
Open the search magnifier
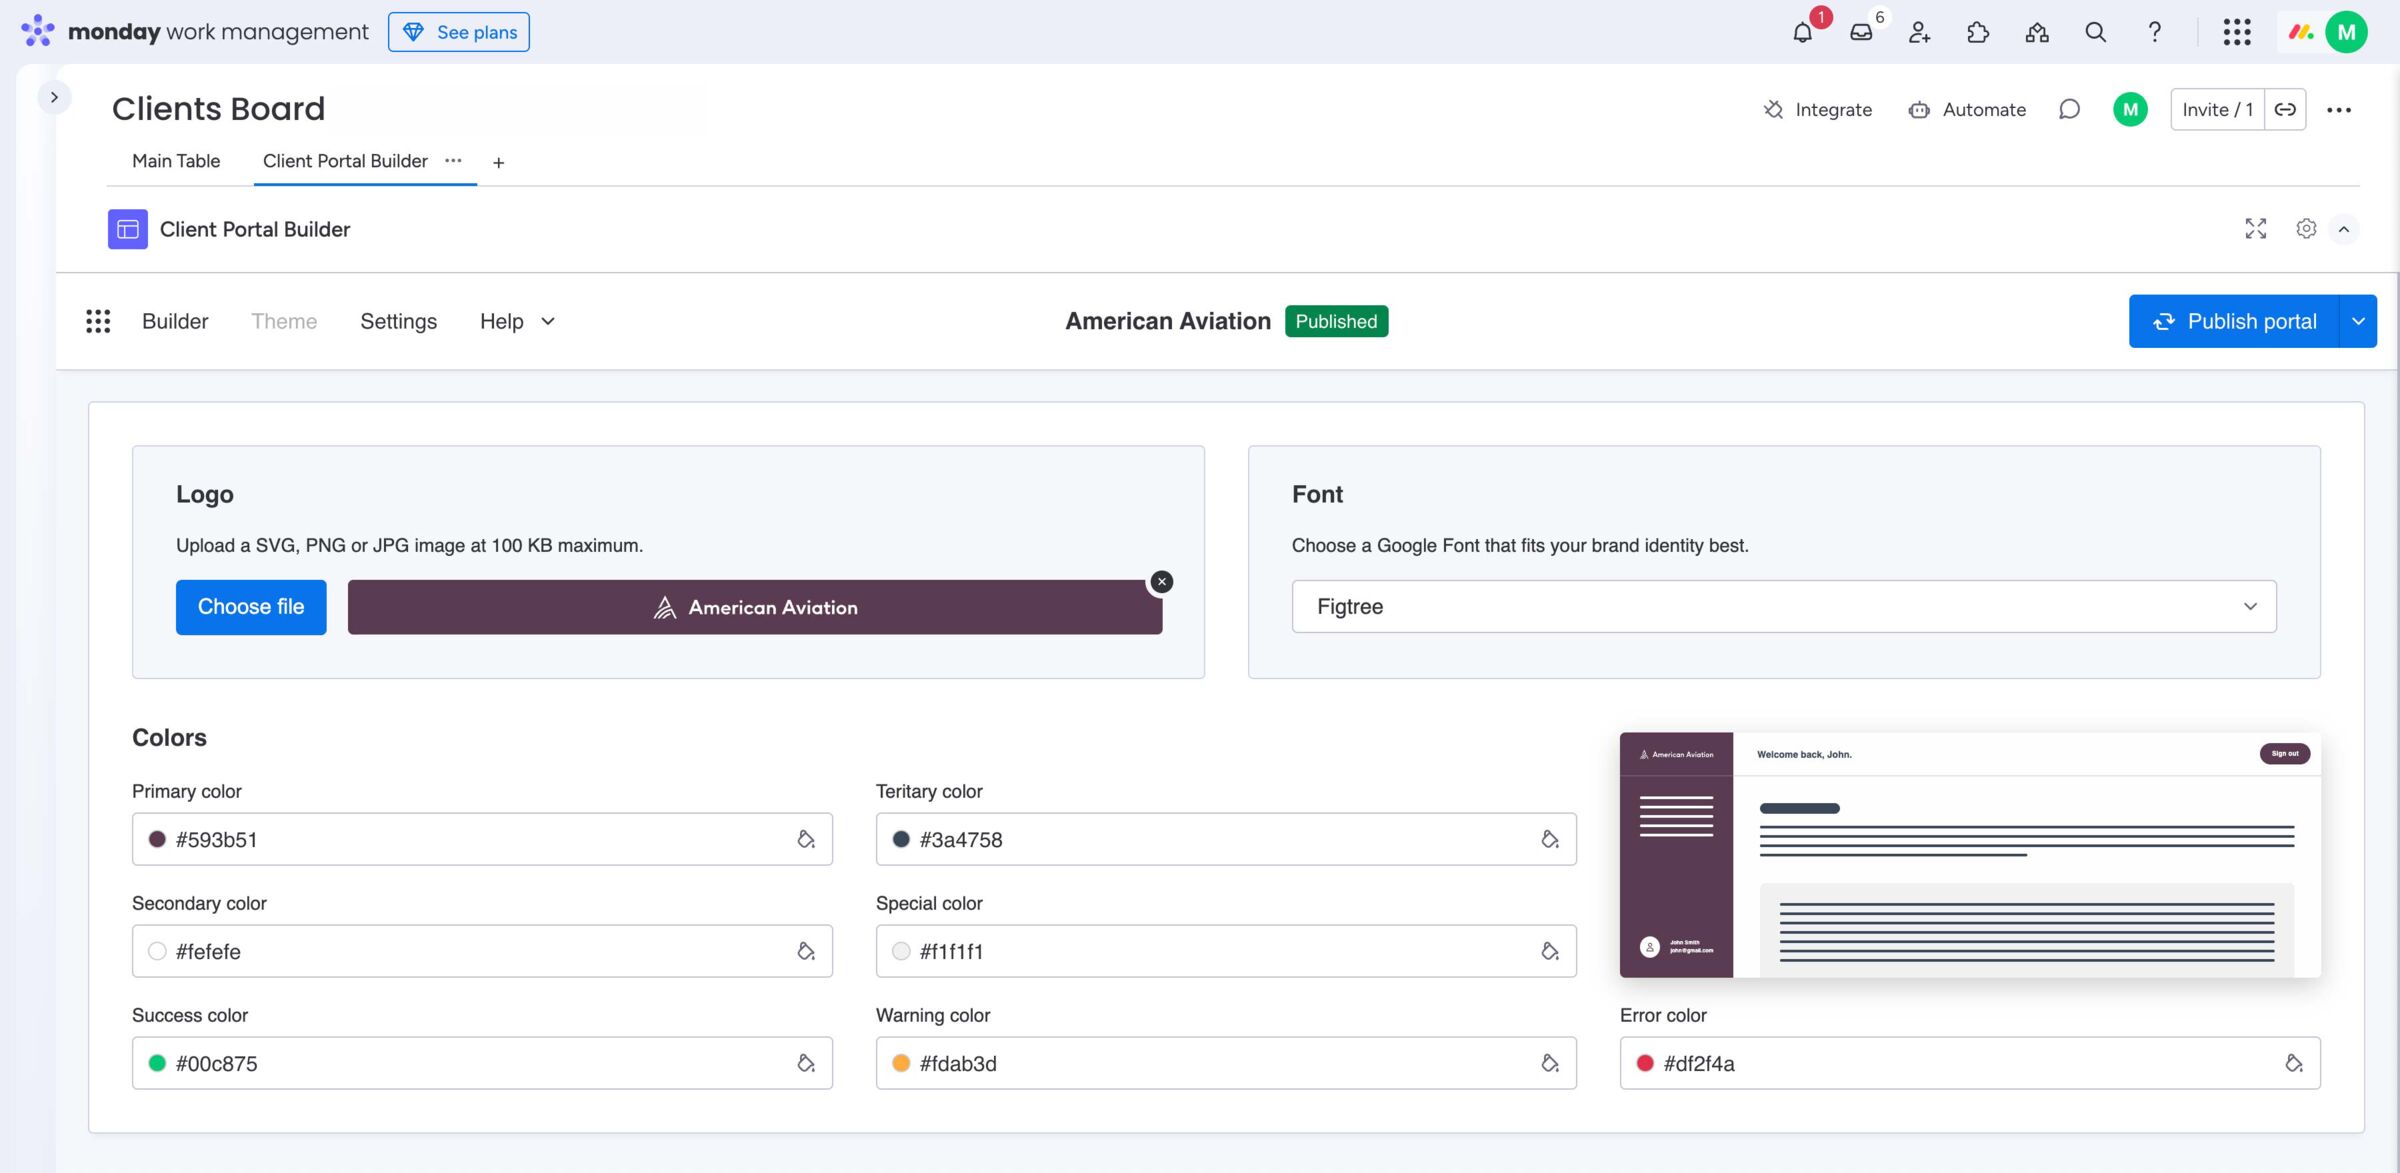coord(2095,32)
